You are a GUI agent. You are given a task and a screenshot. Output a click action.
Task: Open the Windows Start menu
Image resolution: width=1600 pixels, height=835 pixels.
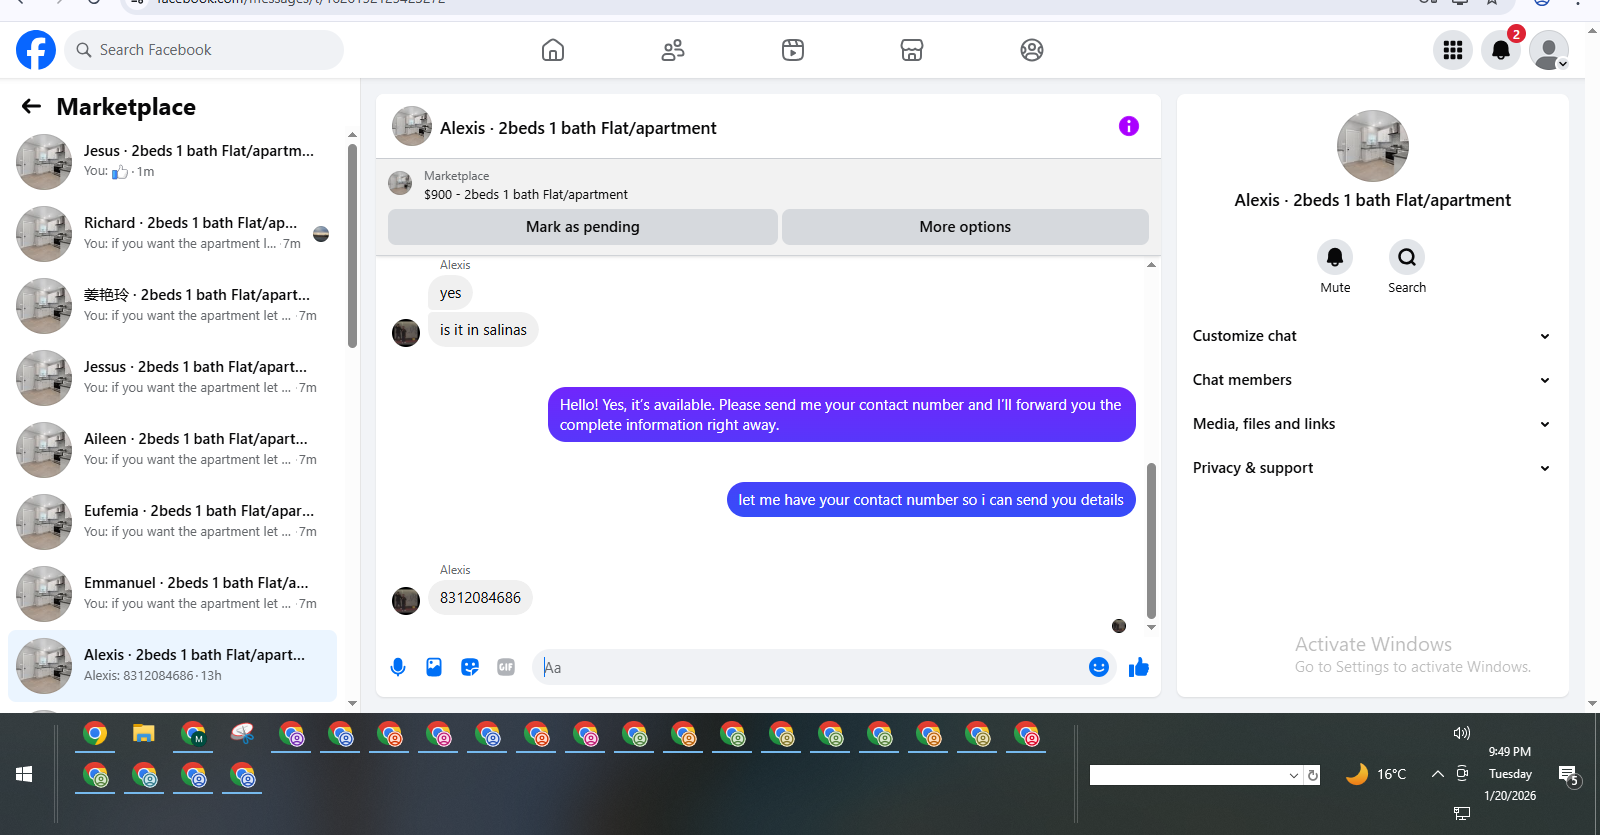pyautogui.click(x=25, y=774)
